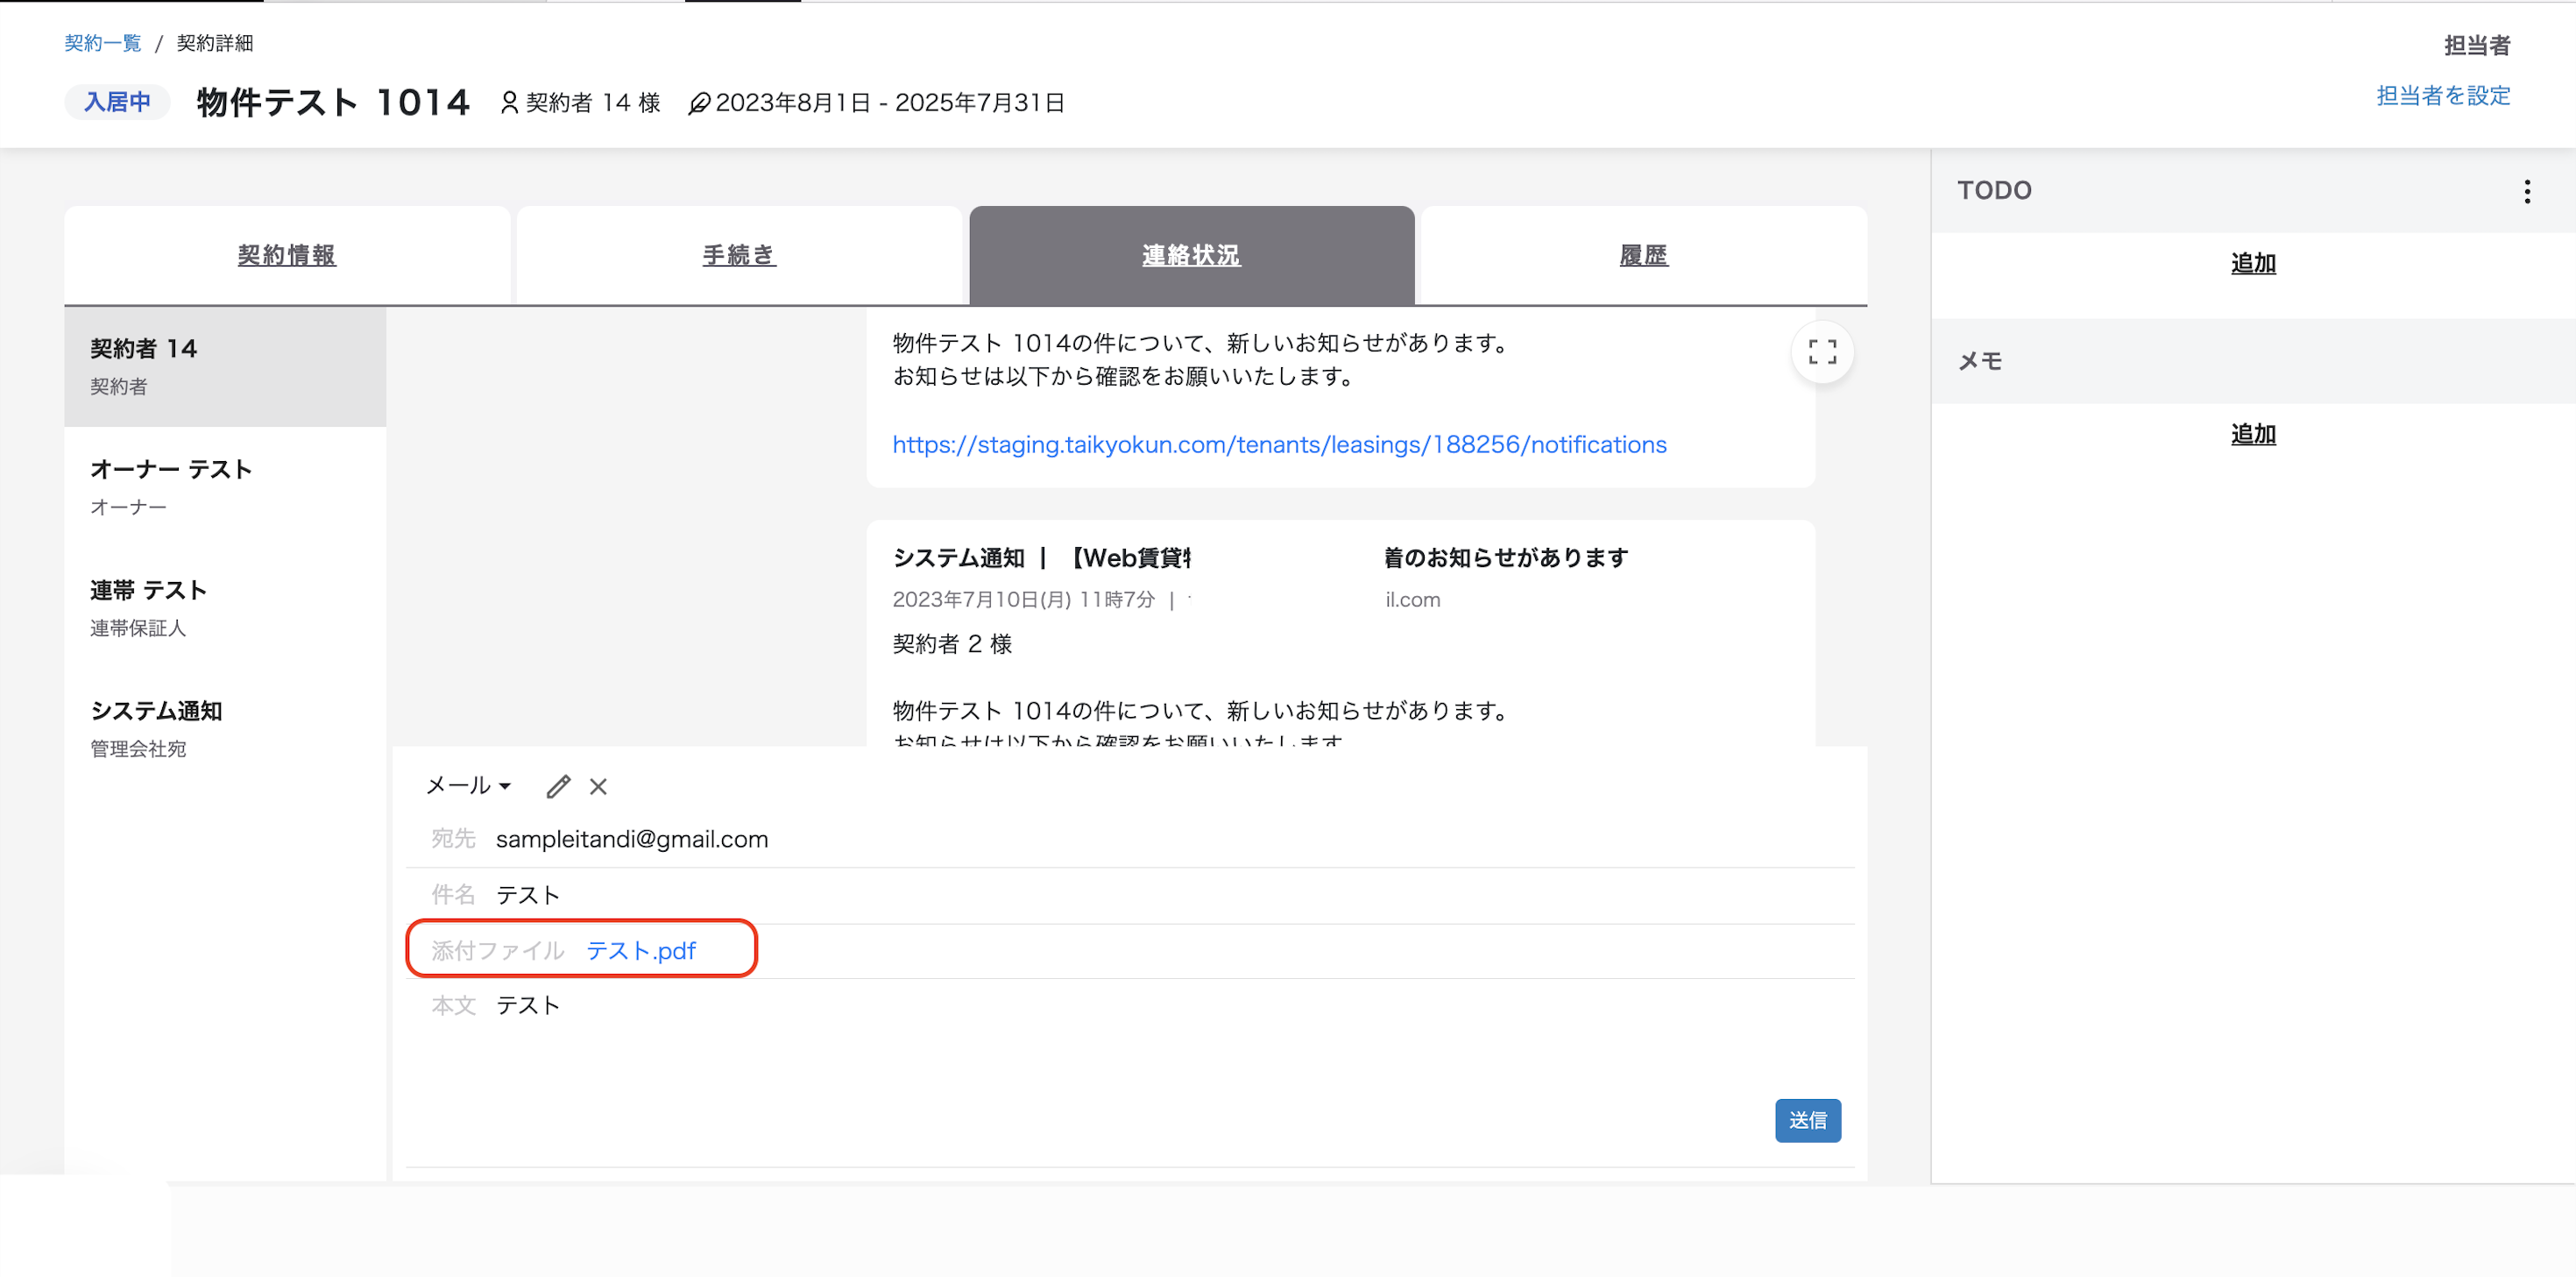Click the person icon beside 契約者 14 様
Viewport: 2576px width, 1277px height.
pyautogui.click(x=509, y=103)
